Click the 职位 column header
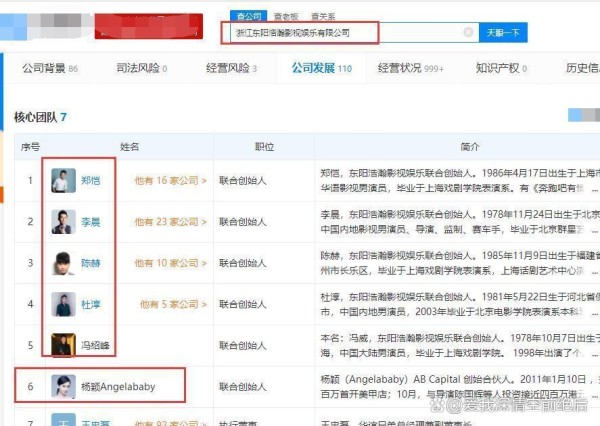This screenshot has height=426, width=600. tap(264, 147)
